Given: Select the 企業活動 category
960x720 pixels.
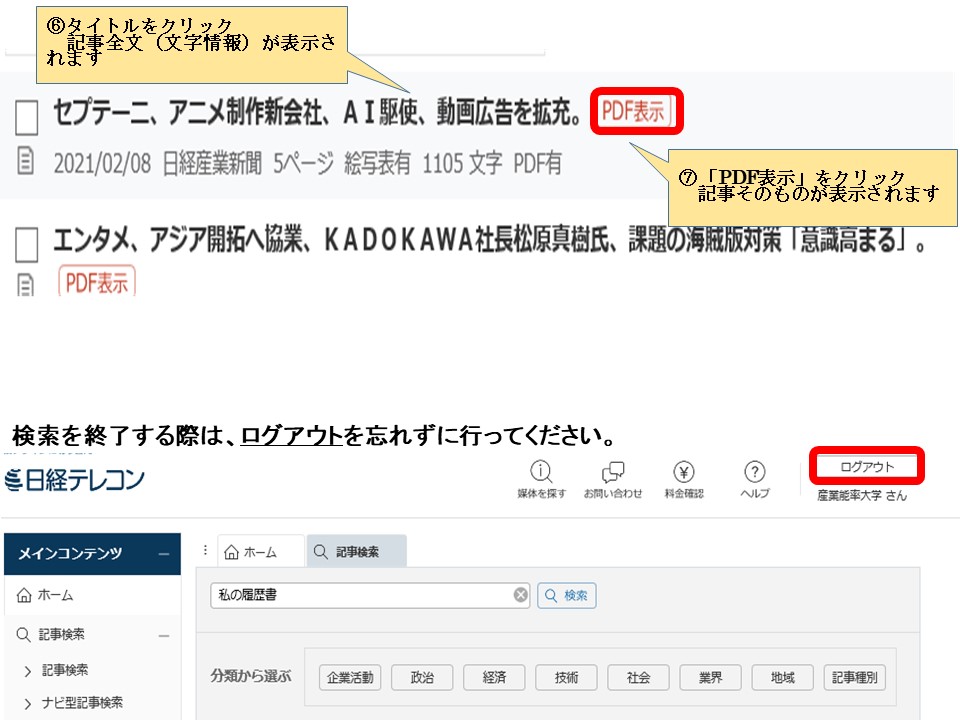Looking at the screenshot, I should pyautogui.click(x=350, y=677).
